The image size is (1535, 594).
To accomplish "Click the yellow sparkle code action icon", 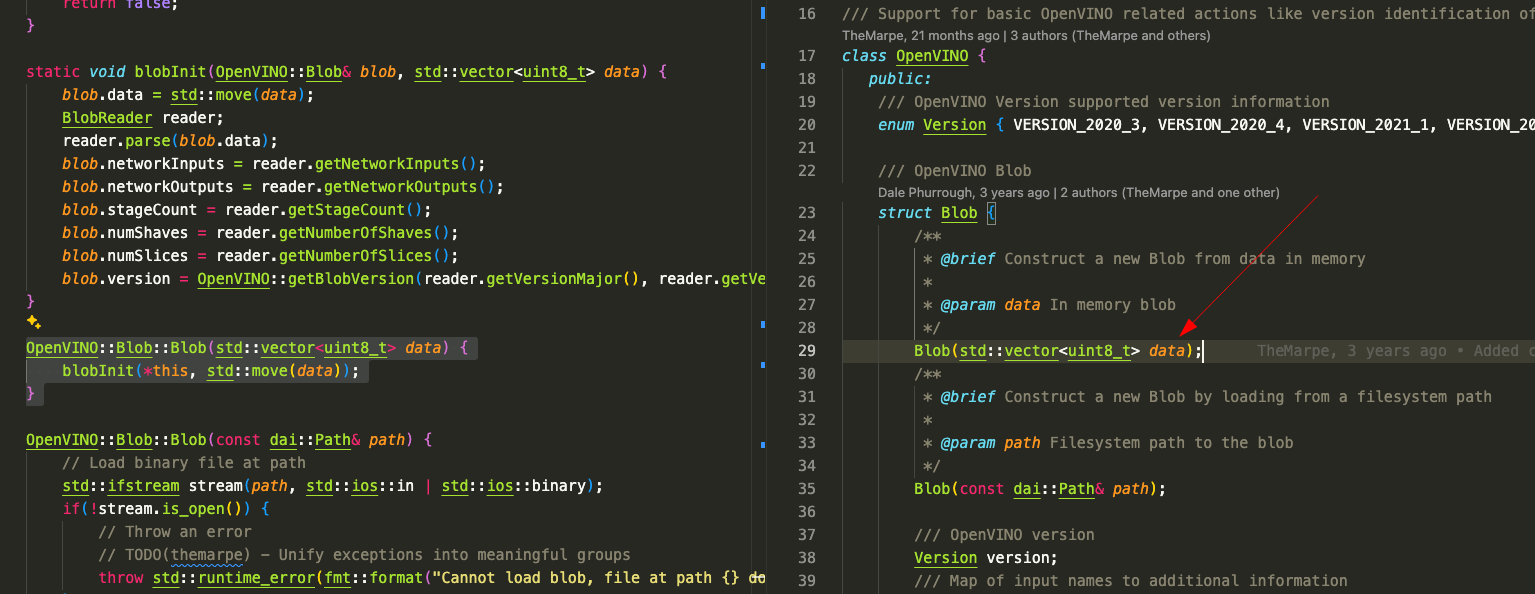I will click(x=33, y=322).
